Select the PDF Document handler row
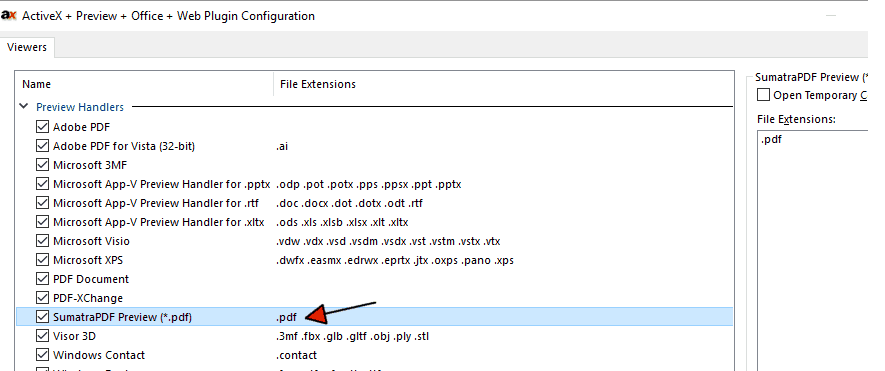Image resolution: width=885 pixels, height=371 pixels. [375, 279]
